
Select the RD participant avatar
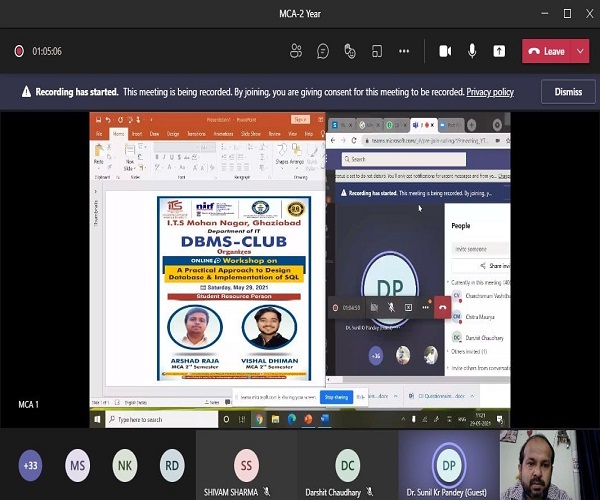click(x=172, y=465)
